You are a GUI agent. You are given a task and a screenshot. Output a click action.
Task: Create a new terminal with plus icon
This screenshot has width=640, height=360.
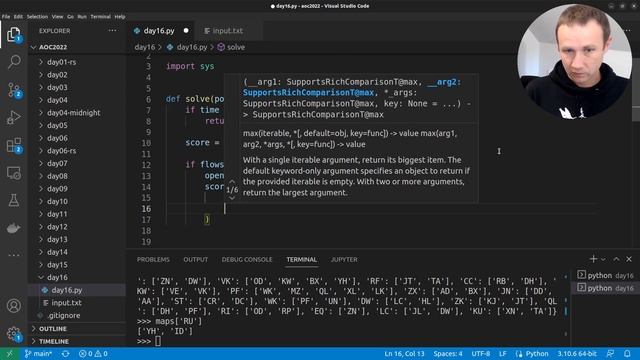point(593,259)
